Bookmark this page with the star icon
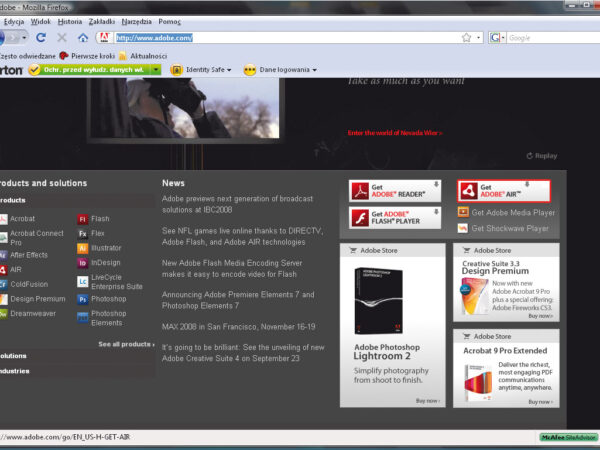Screen dimensions: 600x450 click(466, 37)
